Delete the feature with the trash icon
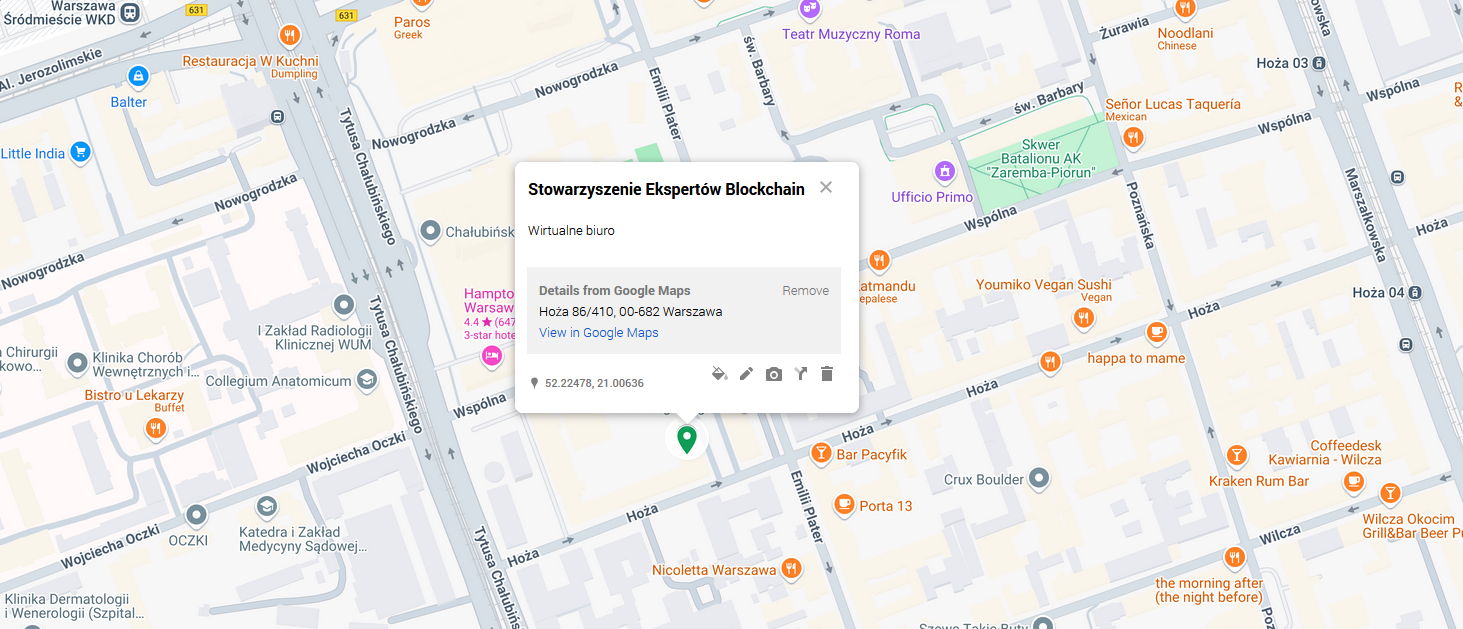The image size is (1463, 629). (827, 374)
